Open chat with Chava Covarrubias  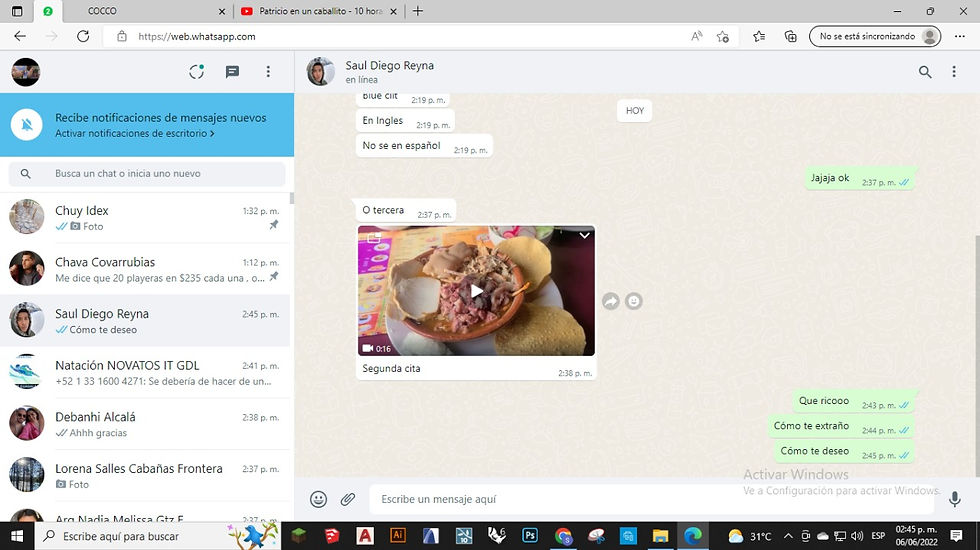[145, 269]
